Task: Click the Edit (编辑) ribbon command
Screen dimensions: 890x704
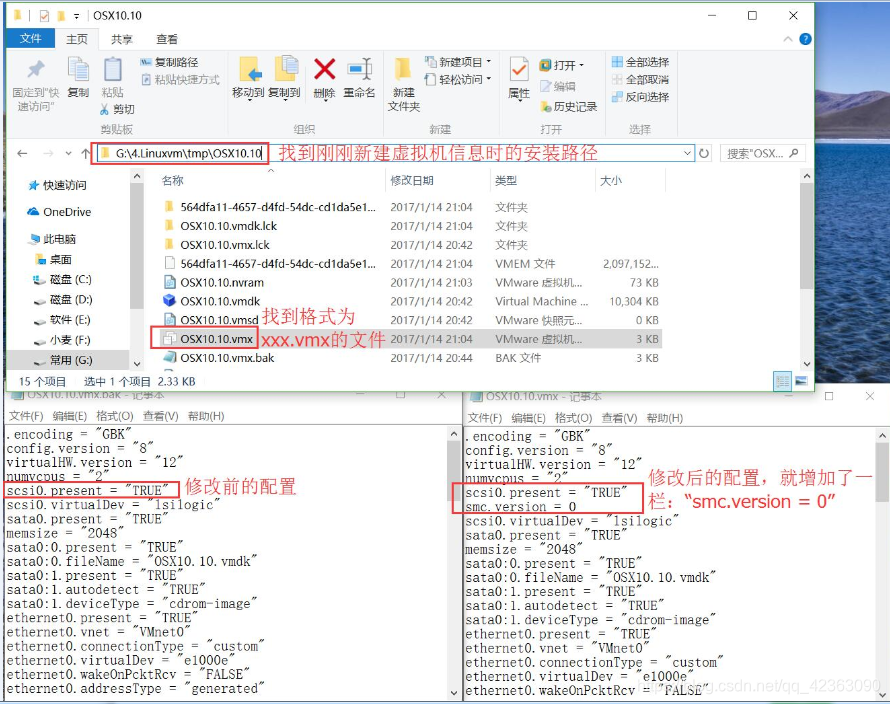Action: [557, 86]
